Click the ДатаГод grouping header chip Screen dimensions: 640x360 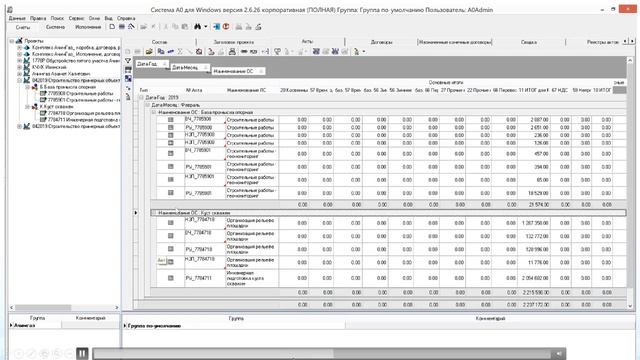pyautogui.click(x=152, y=64)
